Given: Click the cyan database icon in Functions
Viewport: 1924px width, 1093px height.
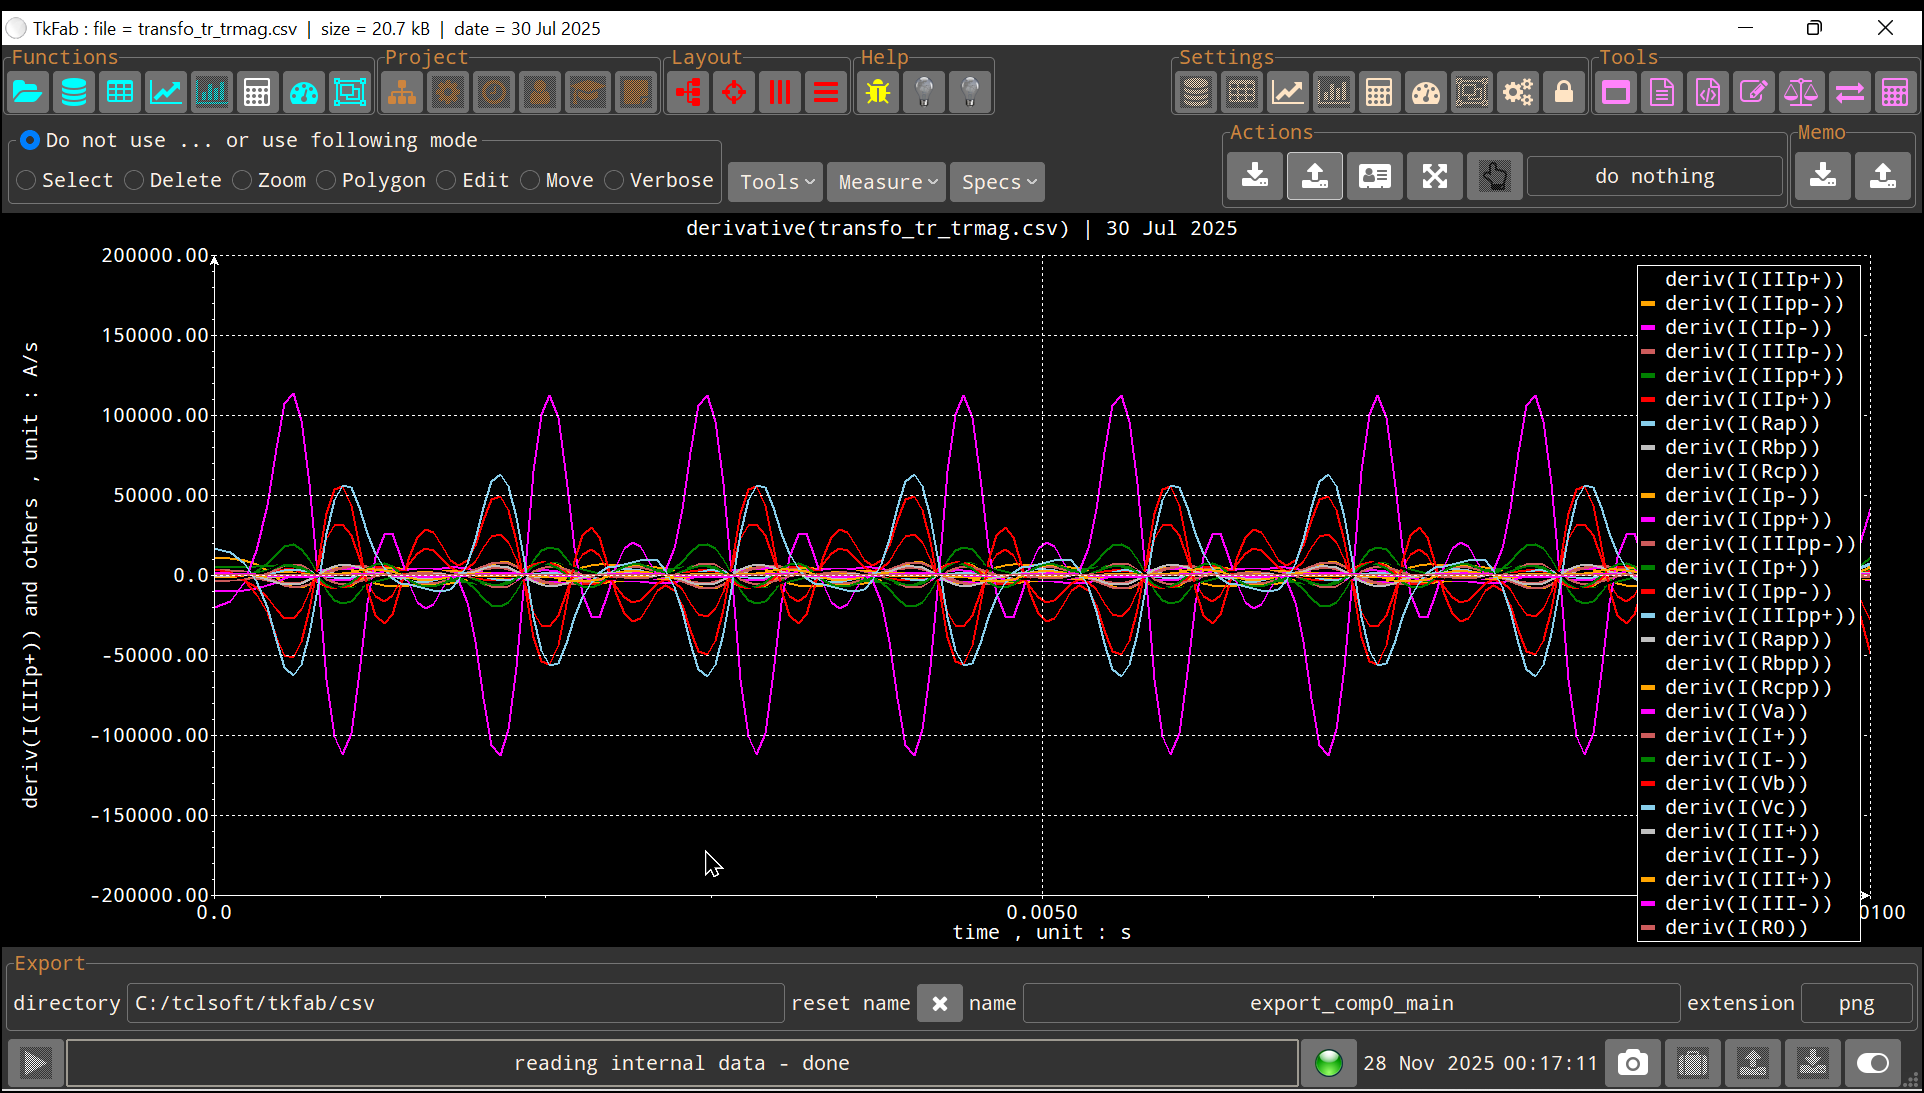Looking at the screenshot, I should (x=74, y=93).
